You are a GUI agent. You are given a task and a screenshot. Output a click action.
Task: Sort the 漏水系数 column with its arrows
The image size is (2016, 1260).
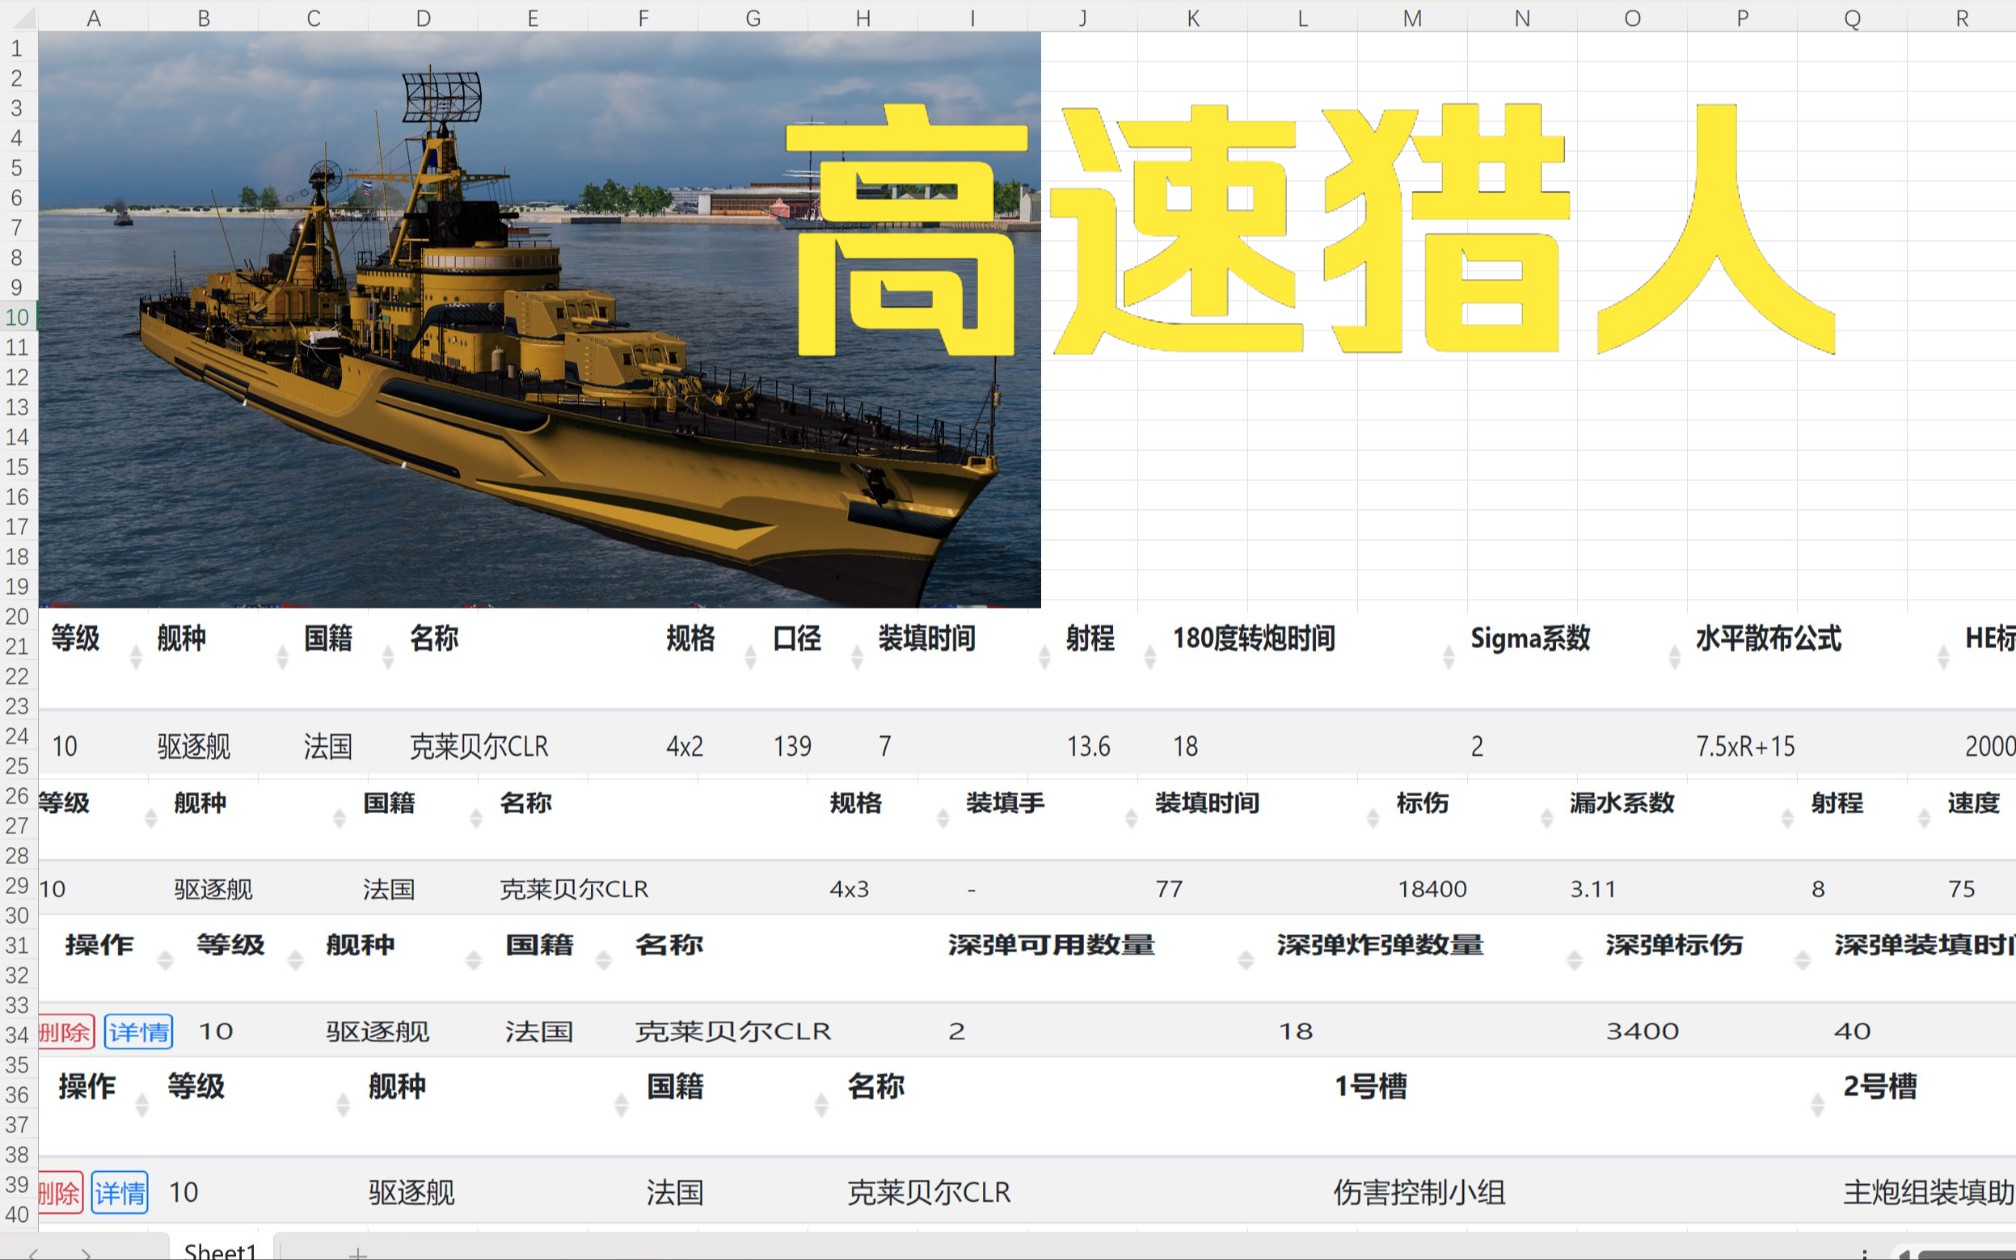pos(1787,818)
